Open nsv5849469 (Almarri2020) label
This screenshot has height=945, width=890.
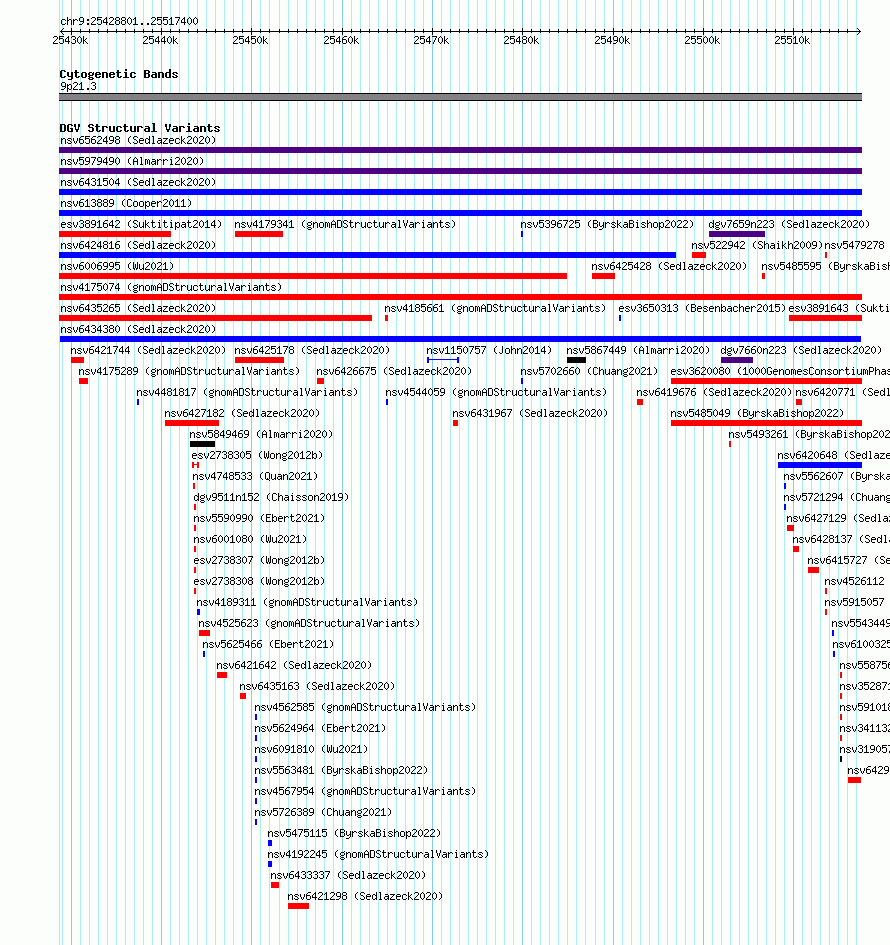[x=261, y=435]
